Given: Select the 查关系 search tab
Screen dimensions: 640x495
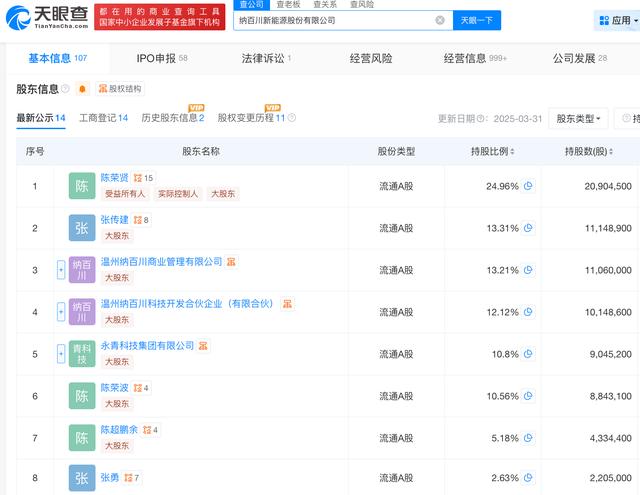Looking at the screenshot, I should coord(325,4).
